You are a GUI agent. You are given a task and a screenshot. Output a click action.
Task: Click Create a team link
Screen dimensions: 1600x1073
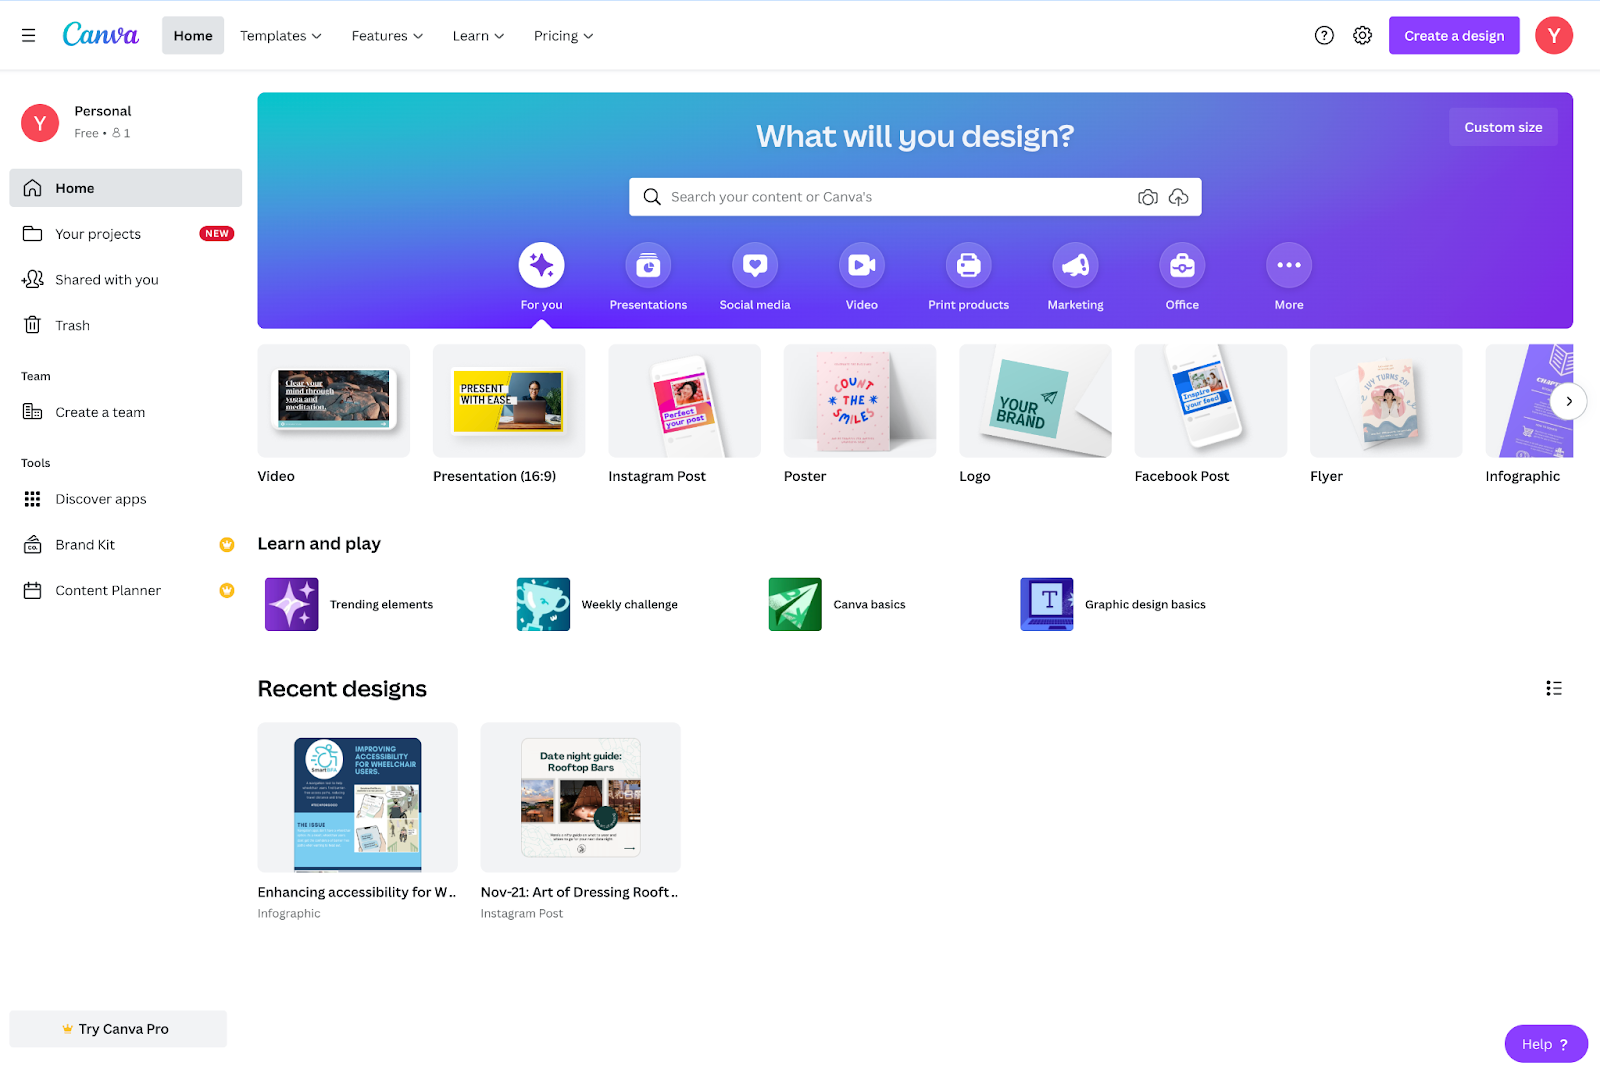click(x=126, y=412)
